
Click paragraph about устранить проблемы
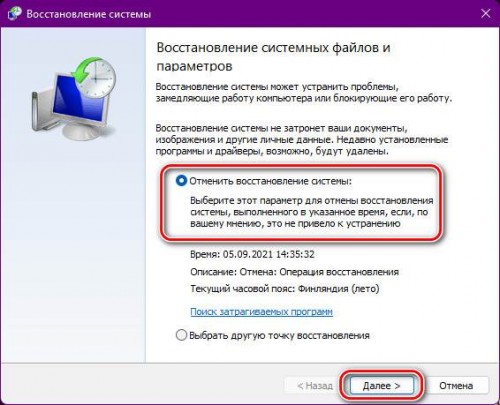304,93
